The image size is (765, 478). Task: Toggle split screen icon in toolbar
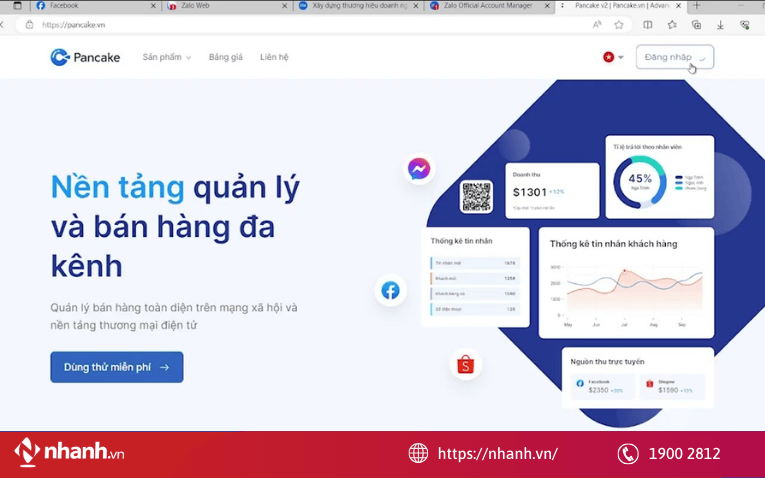point(647,24)
